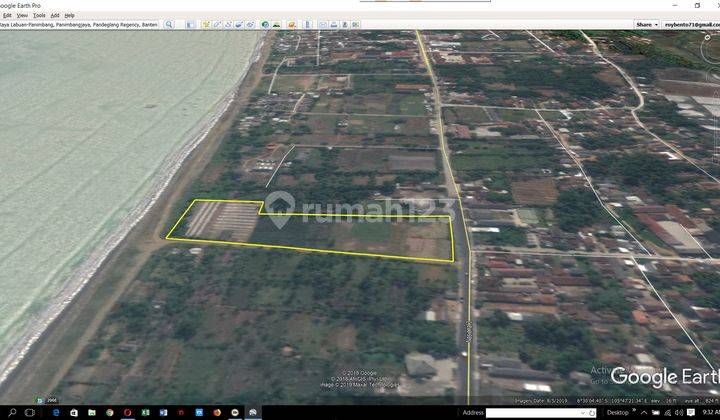The height and width of the screenshot is (420, 720).
Task: Click the Save Image toolbar icon
Action: (345, 24)
